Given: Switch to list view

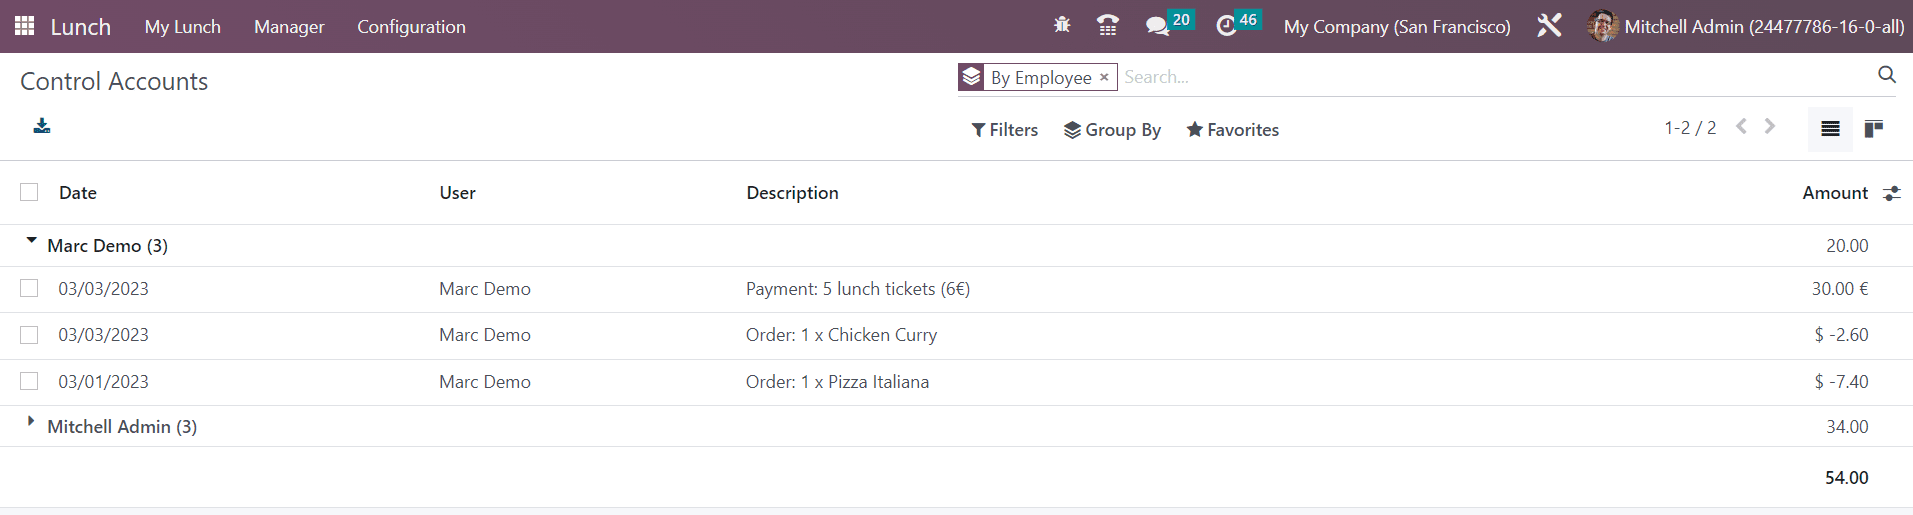Looking at the screenshot, I should coord(1830,128).
